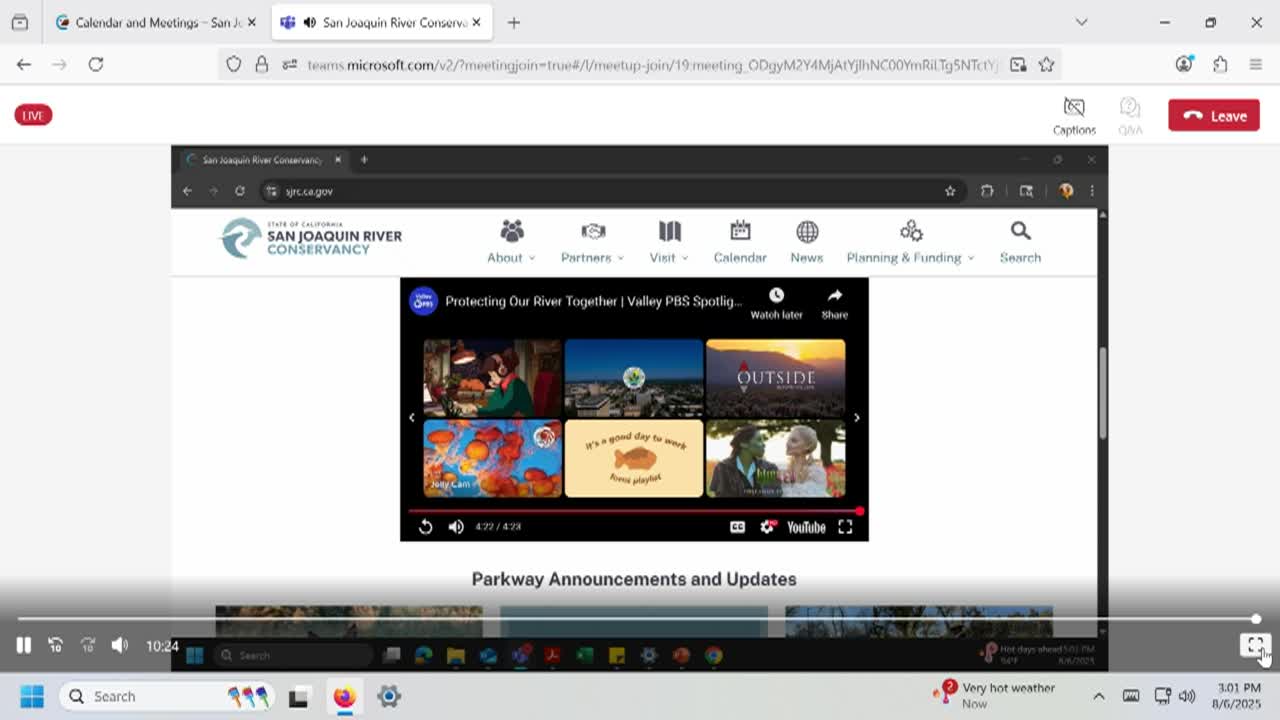Enter fullscreen for the Teams stream
The width and height of the screenshot is (1280, 720).
[x=1255, y=646]
